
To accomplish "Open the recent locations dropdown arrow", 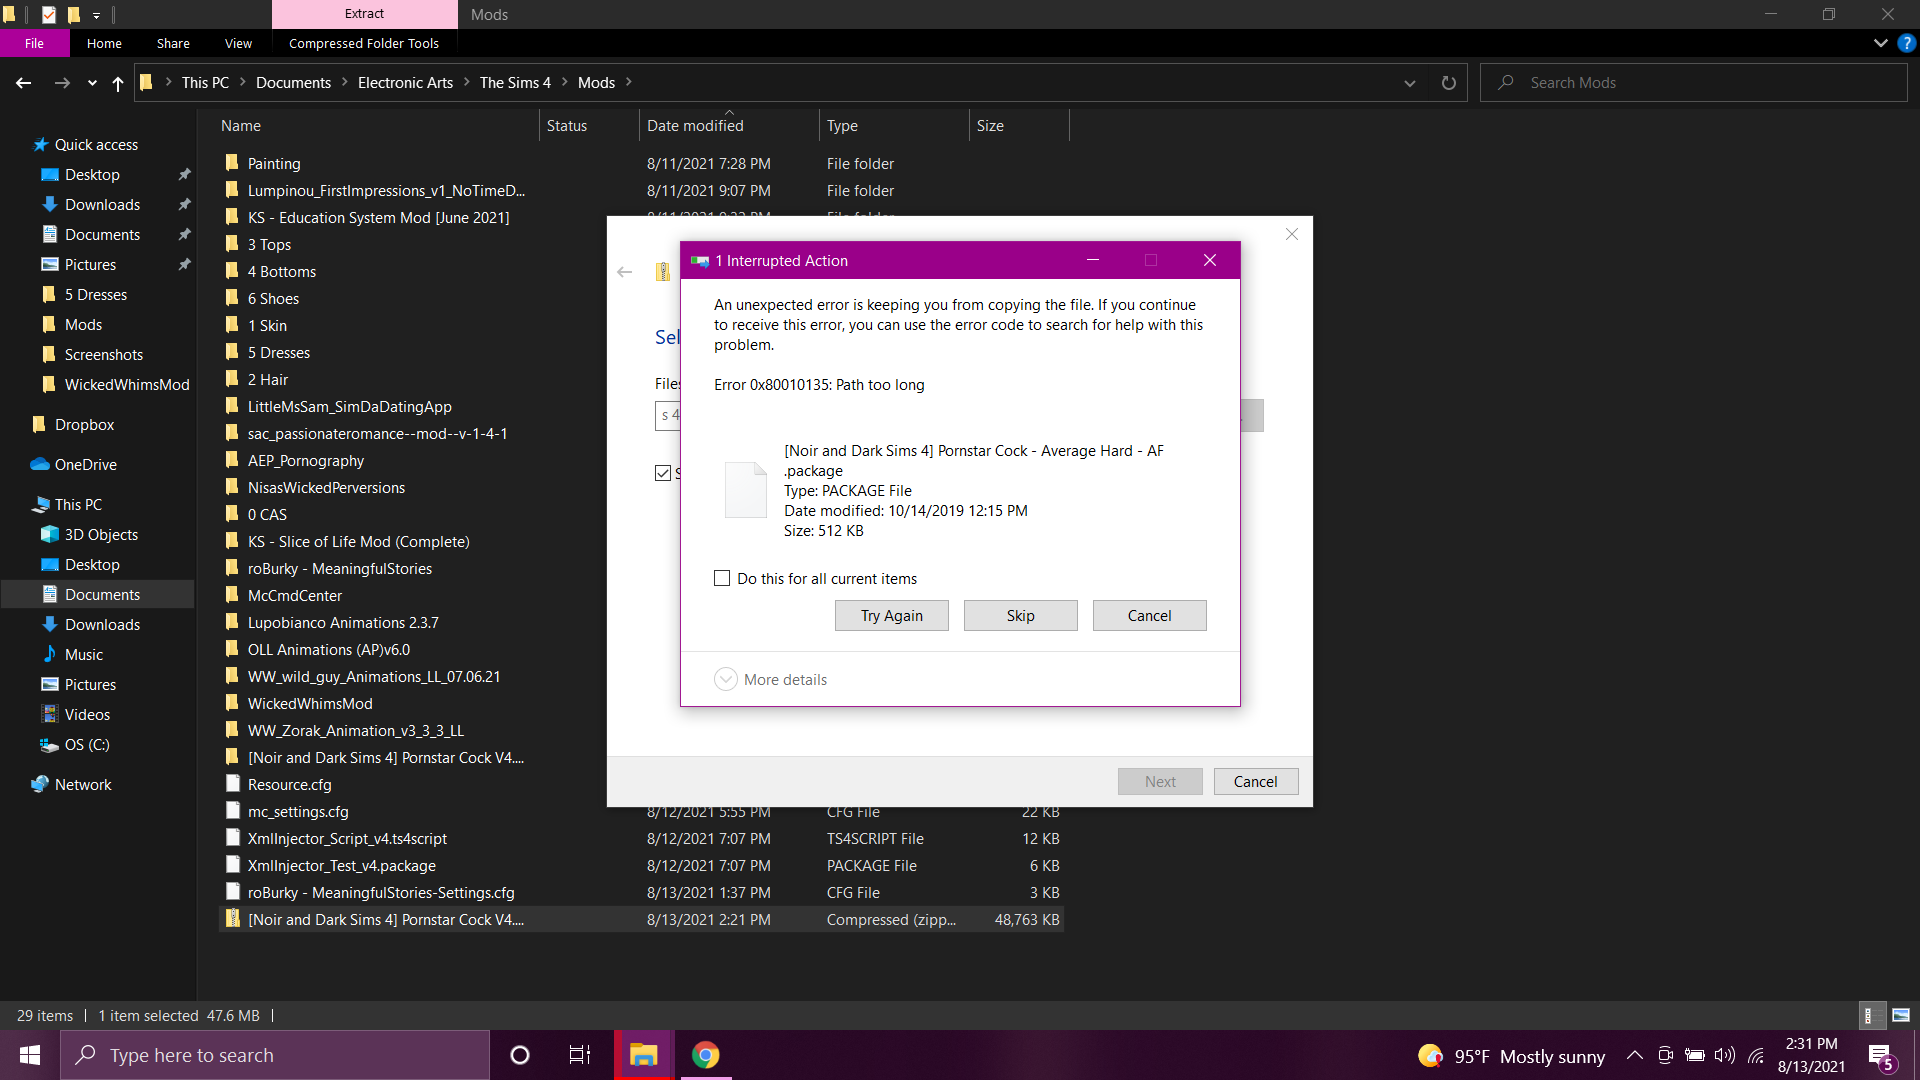I will [x=92, y=83].
